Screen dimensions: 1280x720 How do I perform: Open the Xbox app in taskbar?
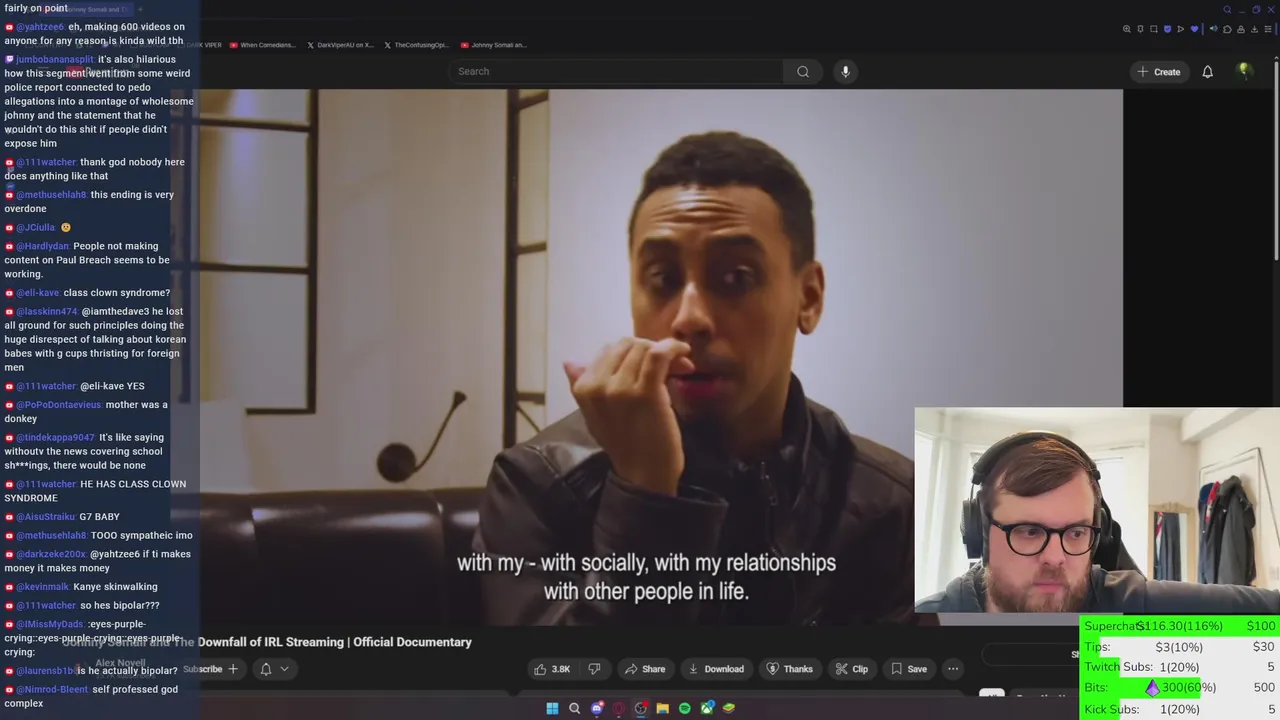pos(707,708)
